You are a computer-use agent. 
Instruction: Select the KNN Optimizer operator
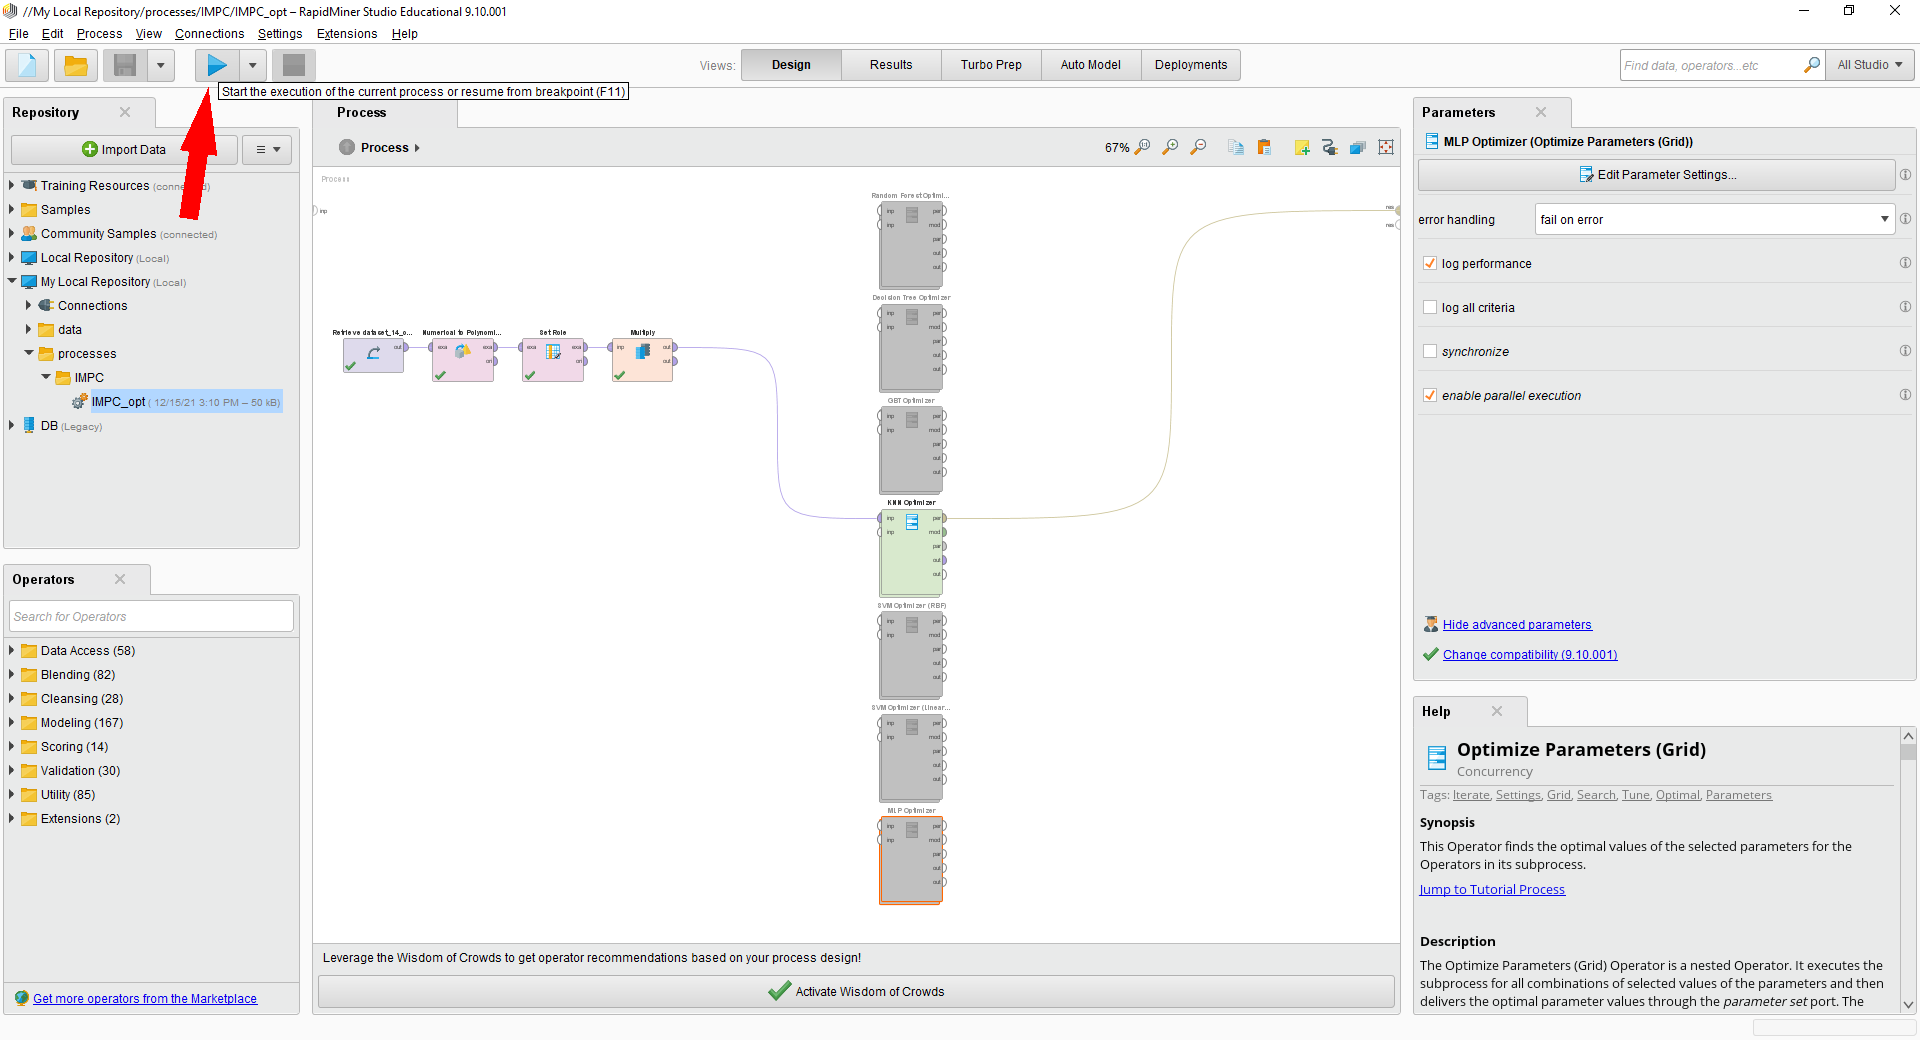click(x=912, y=552)
